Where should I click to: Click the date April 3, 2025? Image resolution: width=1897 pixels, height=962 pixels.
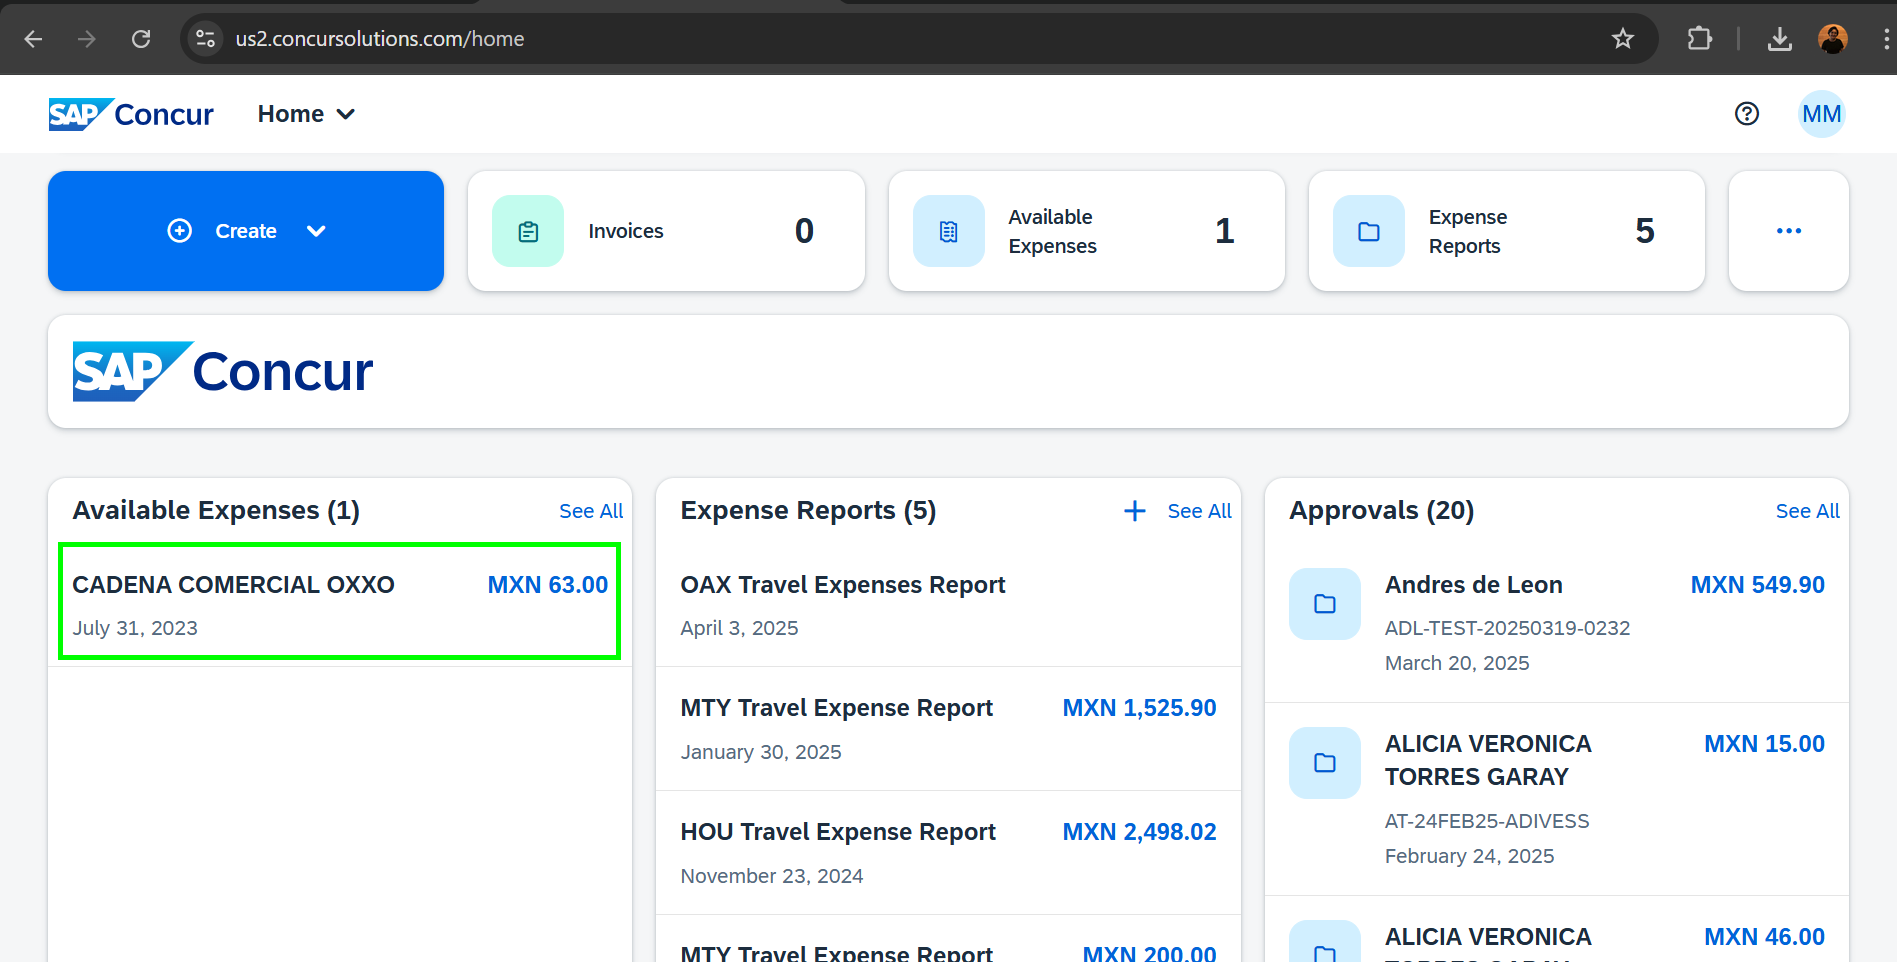pos(739,628)
